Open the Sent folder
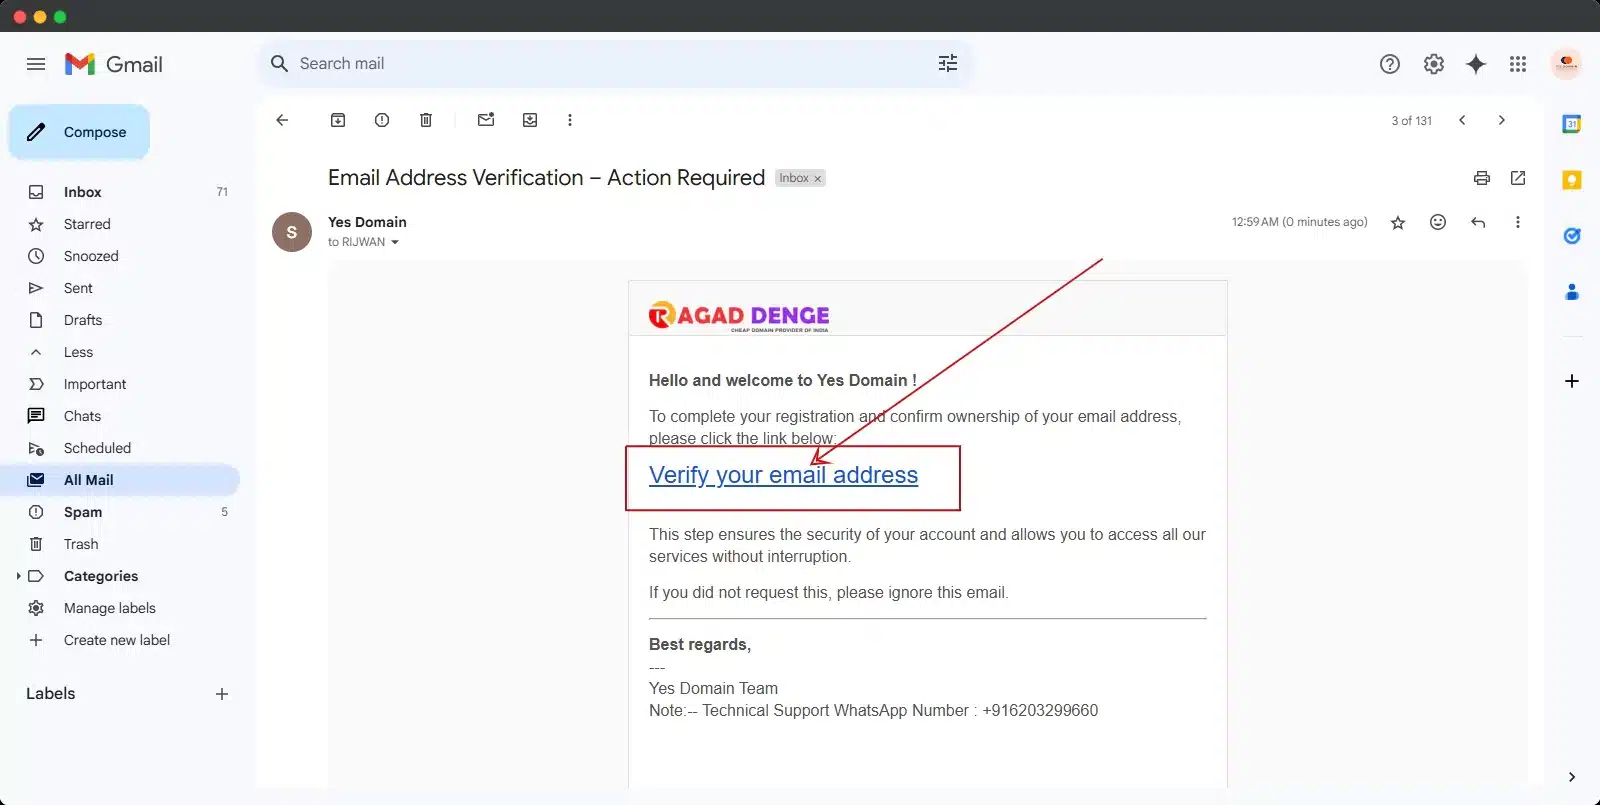Image resolution: width=1600 pixels, height=805 pixels. pos(120,288)
